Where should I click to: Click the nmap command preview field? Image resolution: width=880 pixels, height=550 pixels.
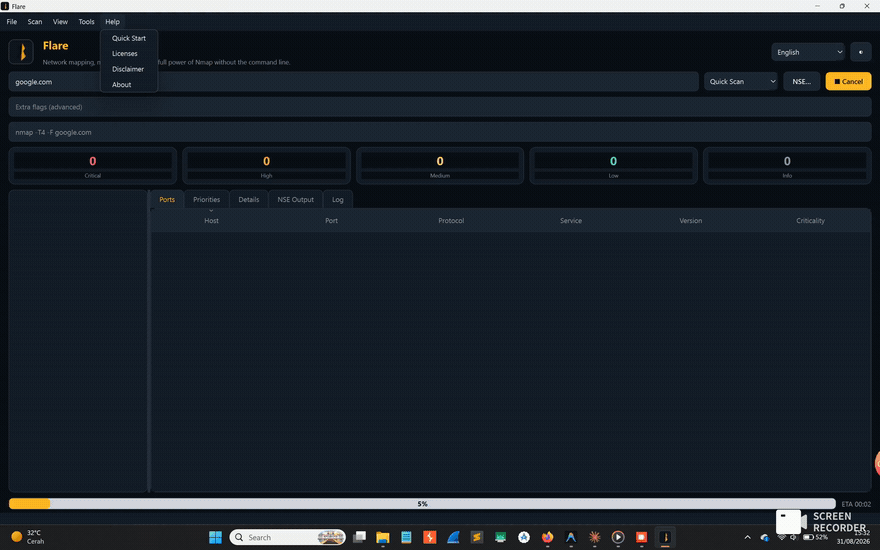tap(439, 132)
